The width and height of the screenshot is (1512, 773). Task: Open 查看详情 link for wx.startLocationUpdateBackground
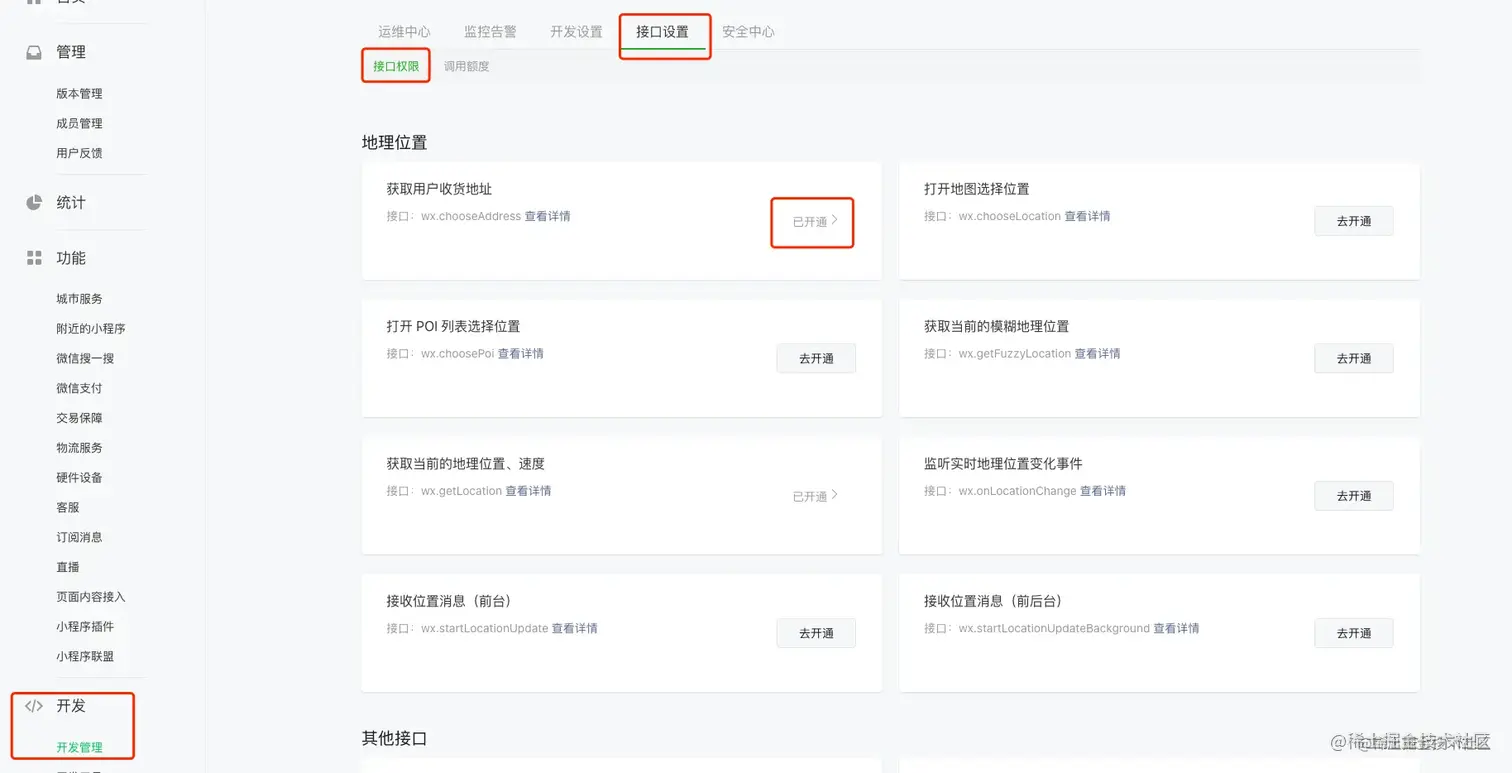(1176, 629)
